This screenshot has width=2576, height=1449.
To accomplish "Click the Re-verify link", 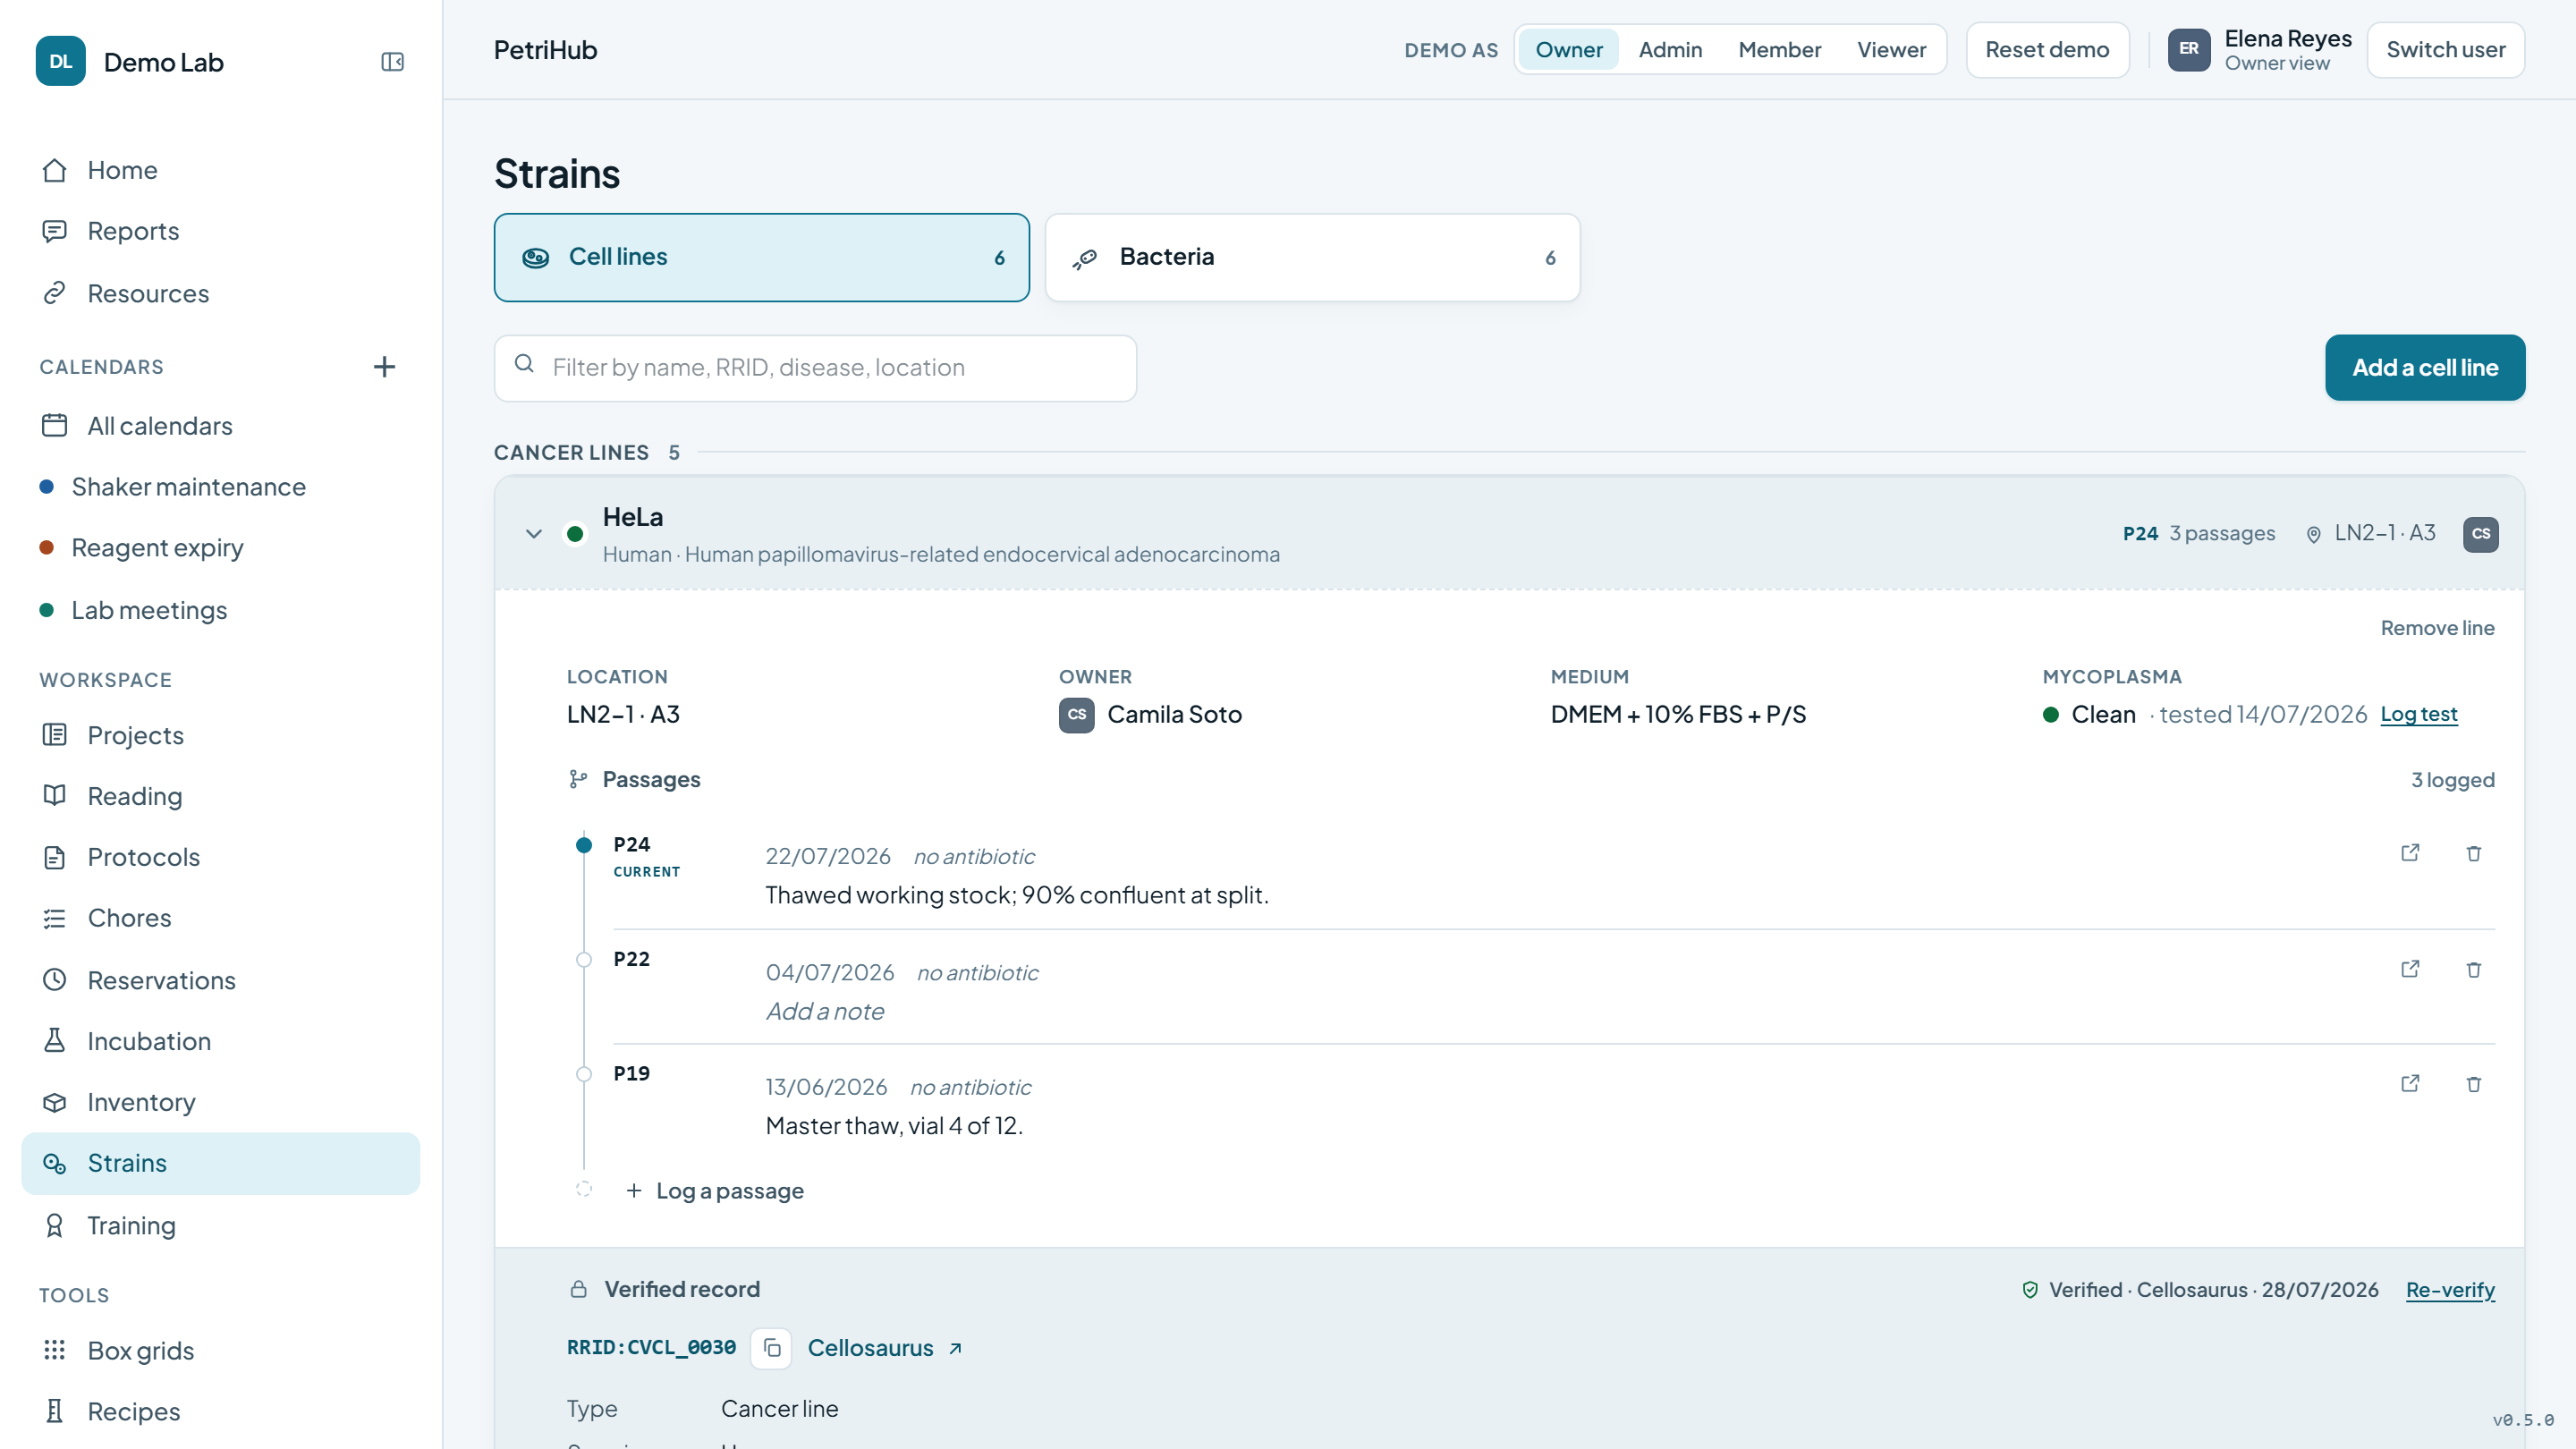I will tap(2450, 1290).
